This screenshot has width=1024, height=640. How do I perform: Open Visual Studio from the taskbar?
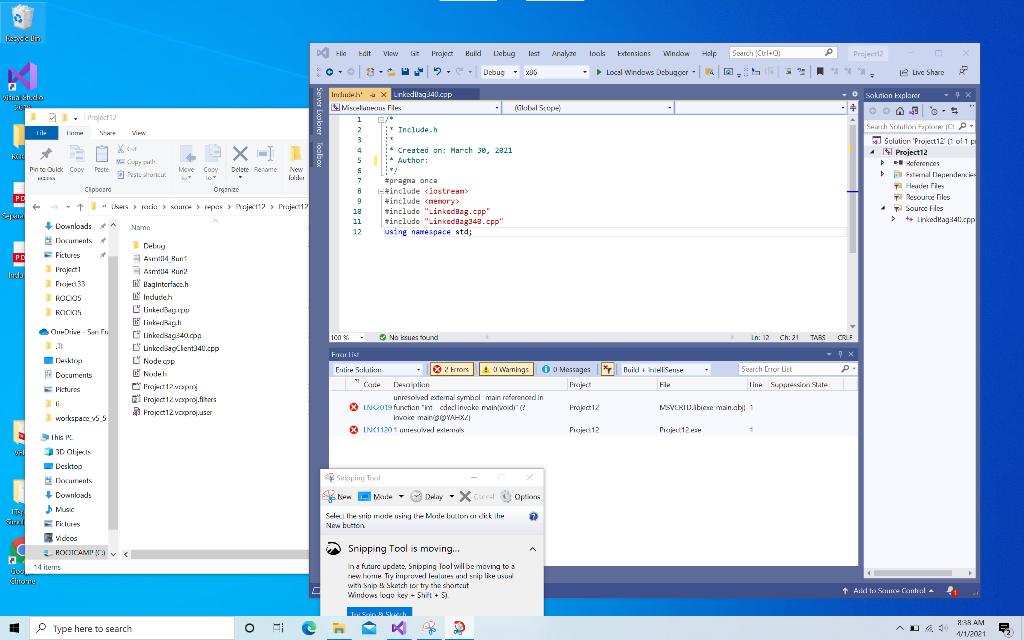tap(399, 627)
